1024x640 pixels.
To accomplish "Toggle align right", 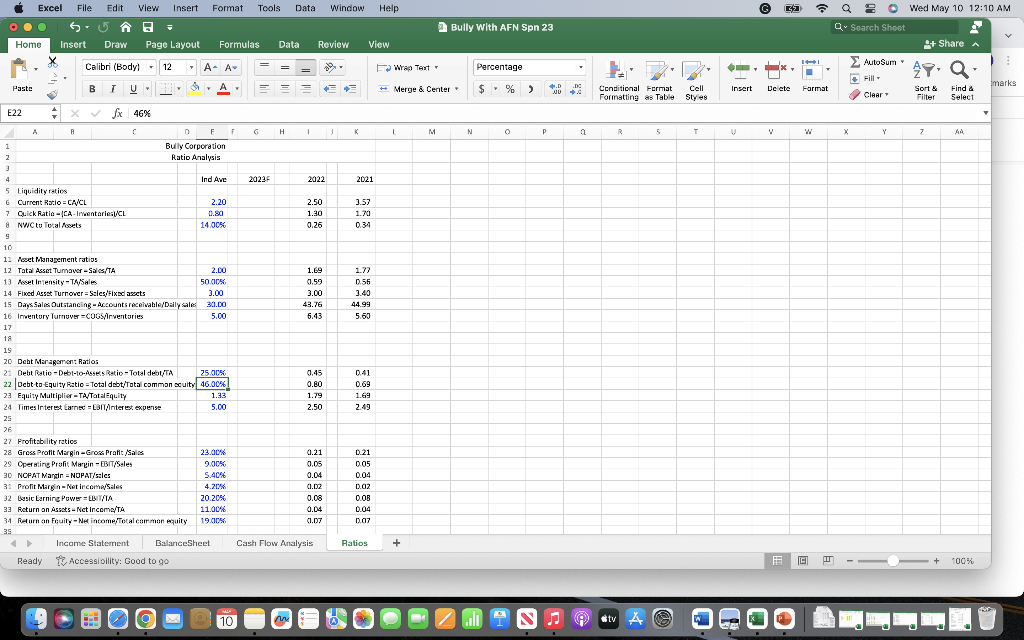I will tap(306, 89).
